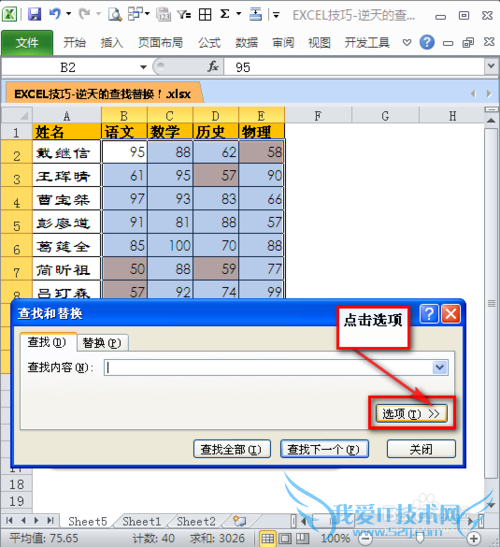The image size is (500, 547).
Task: Expand the formula bar arrow
Action: [491, 66]
